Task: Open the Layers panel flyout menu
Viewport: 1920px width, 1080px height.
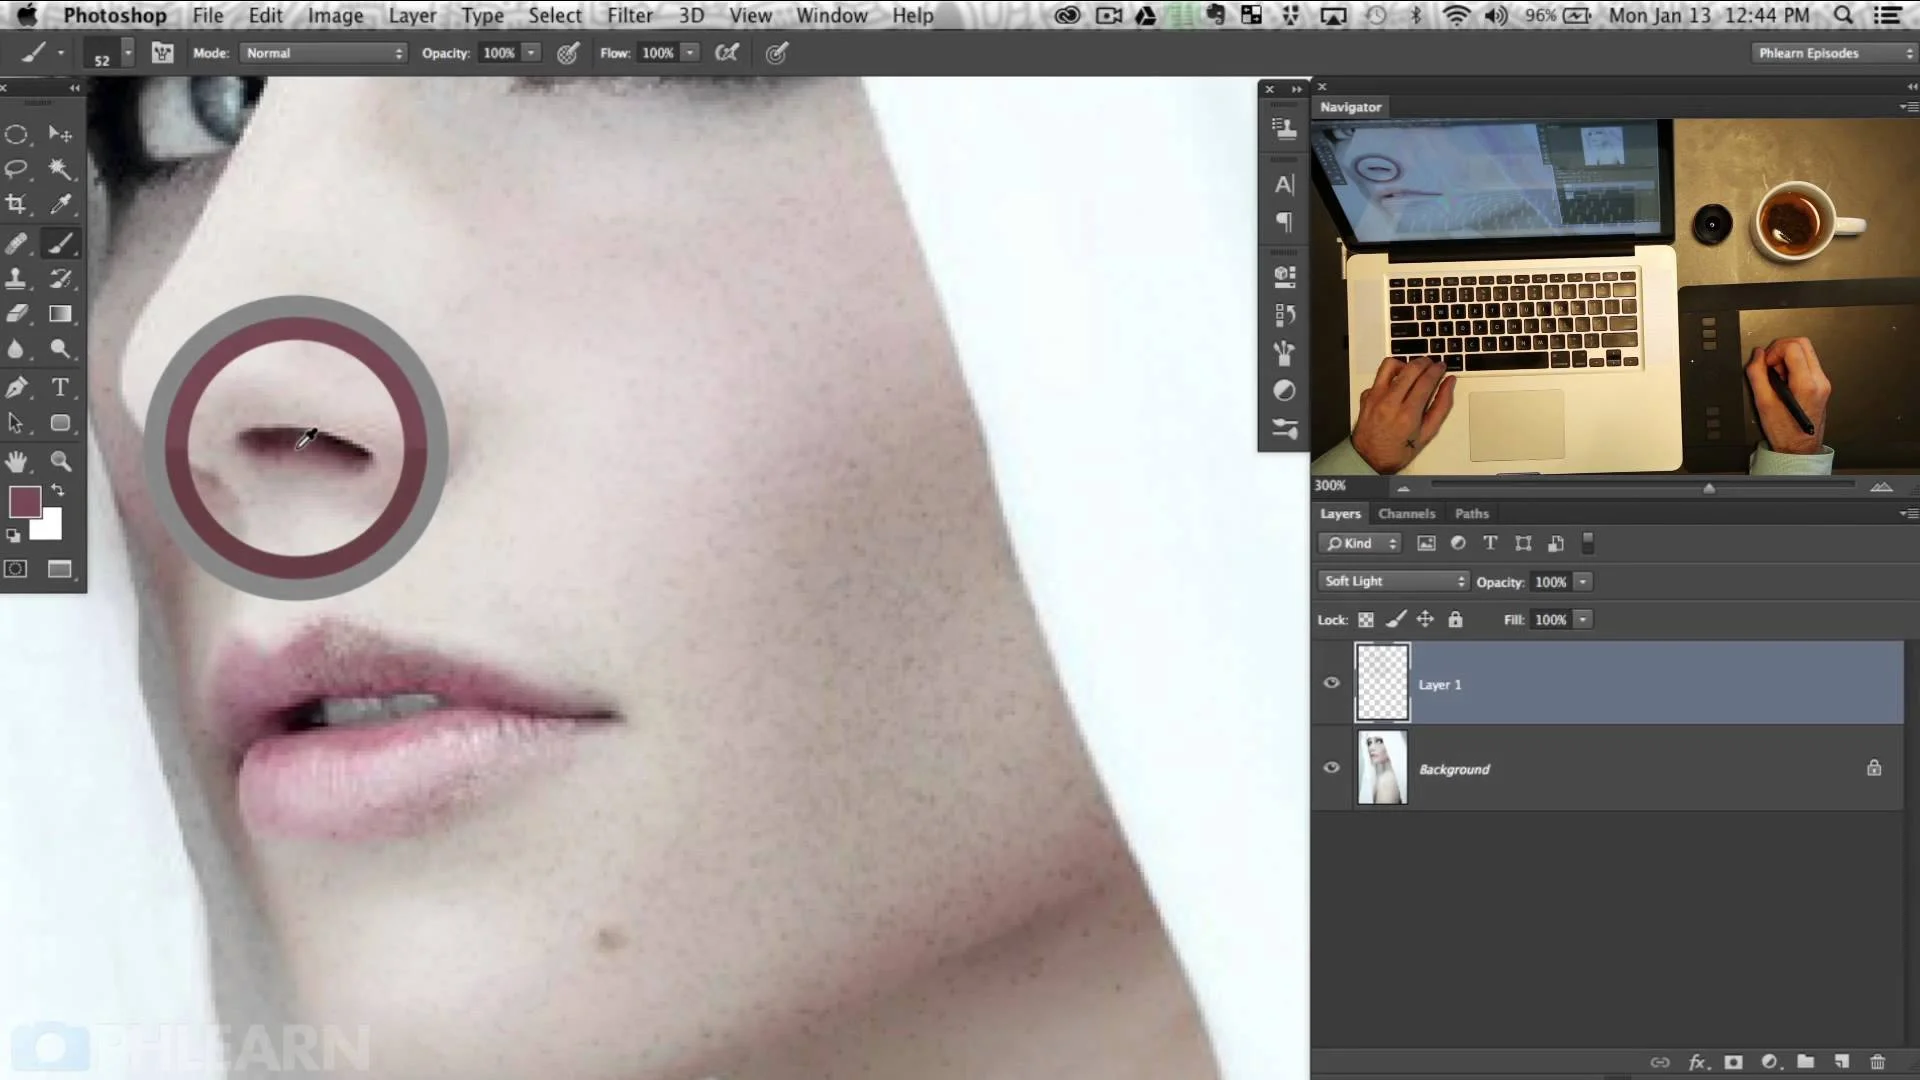Action: point(1908,513)
